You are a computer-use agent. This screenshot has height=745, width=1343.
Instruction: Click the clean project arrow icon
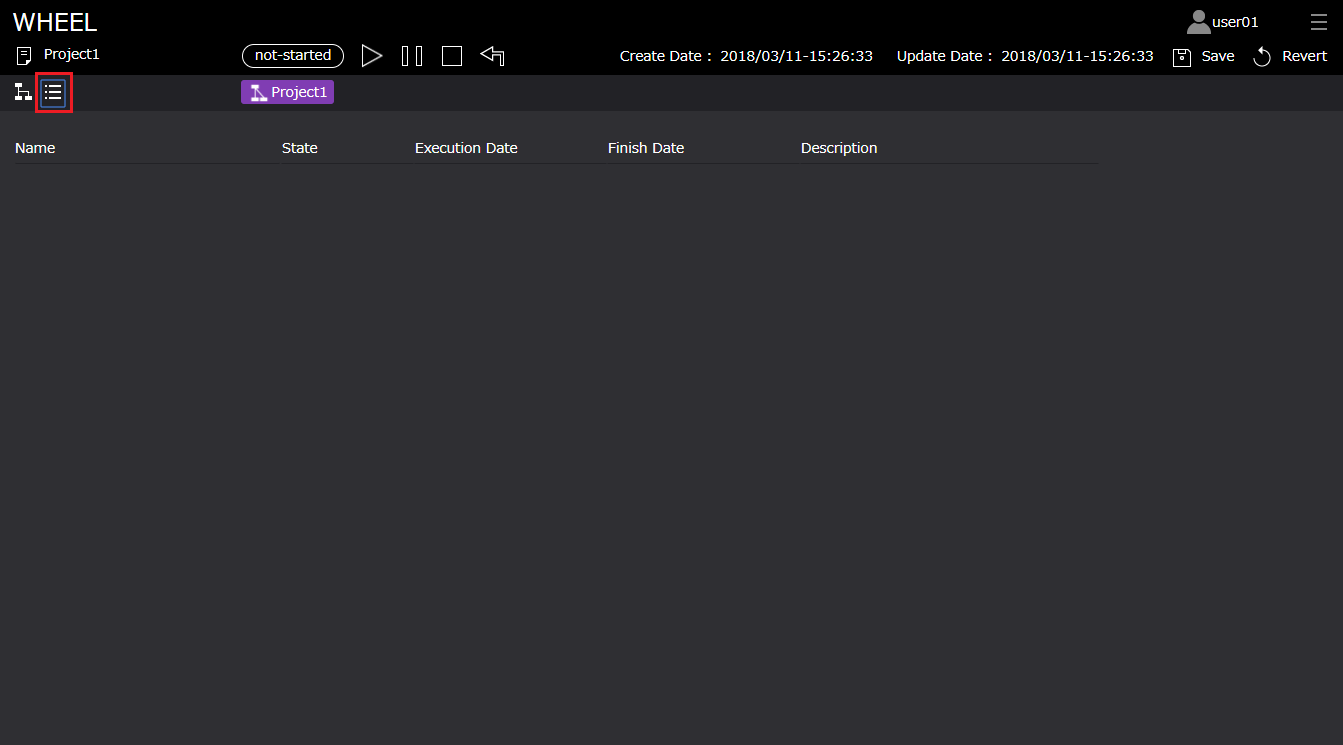click(x=492, y=56)
